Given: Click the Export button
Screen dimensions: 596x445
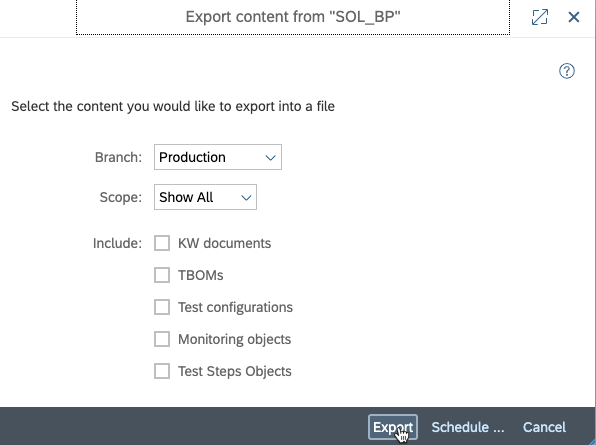Looking at the screenshot, I should 393,427.
